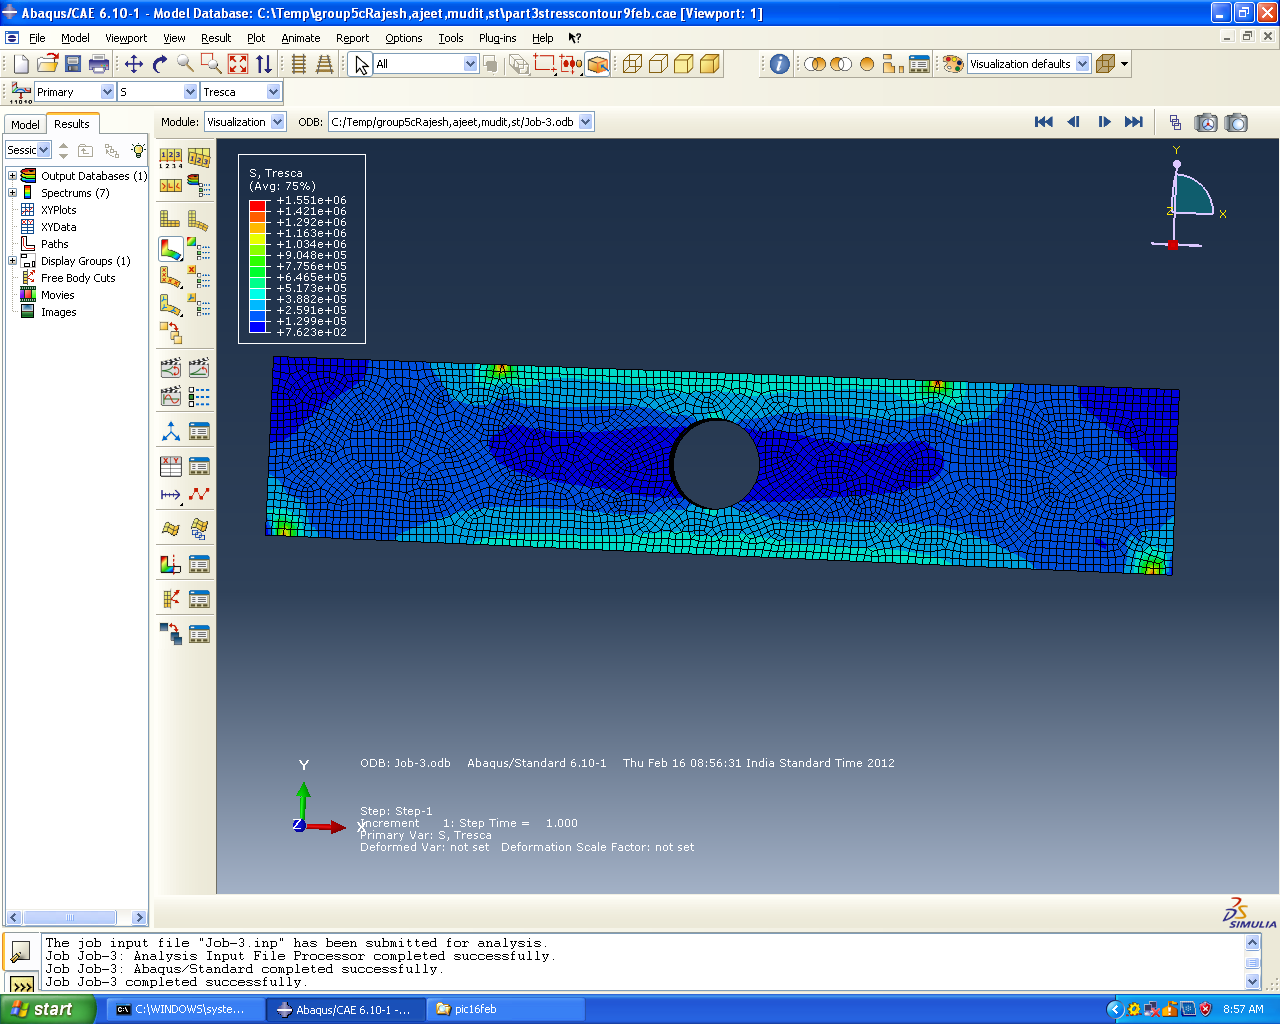Enable shaded render style
This screenshot has height=1024, width=1280.
(710, 64)
